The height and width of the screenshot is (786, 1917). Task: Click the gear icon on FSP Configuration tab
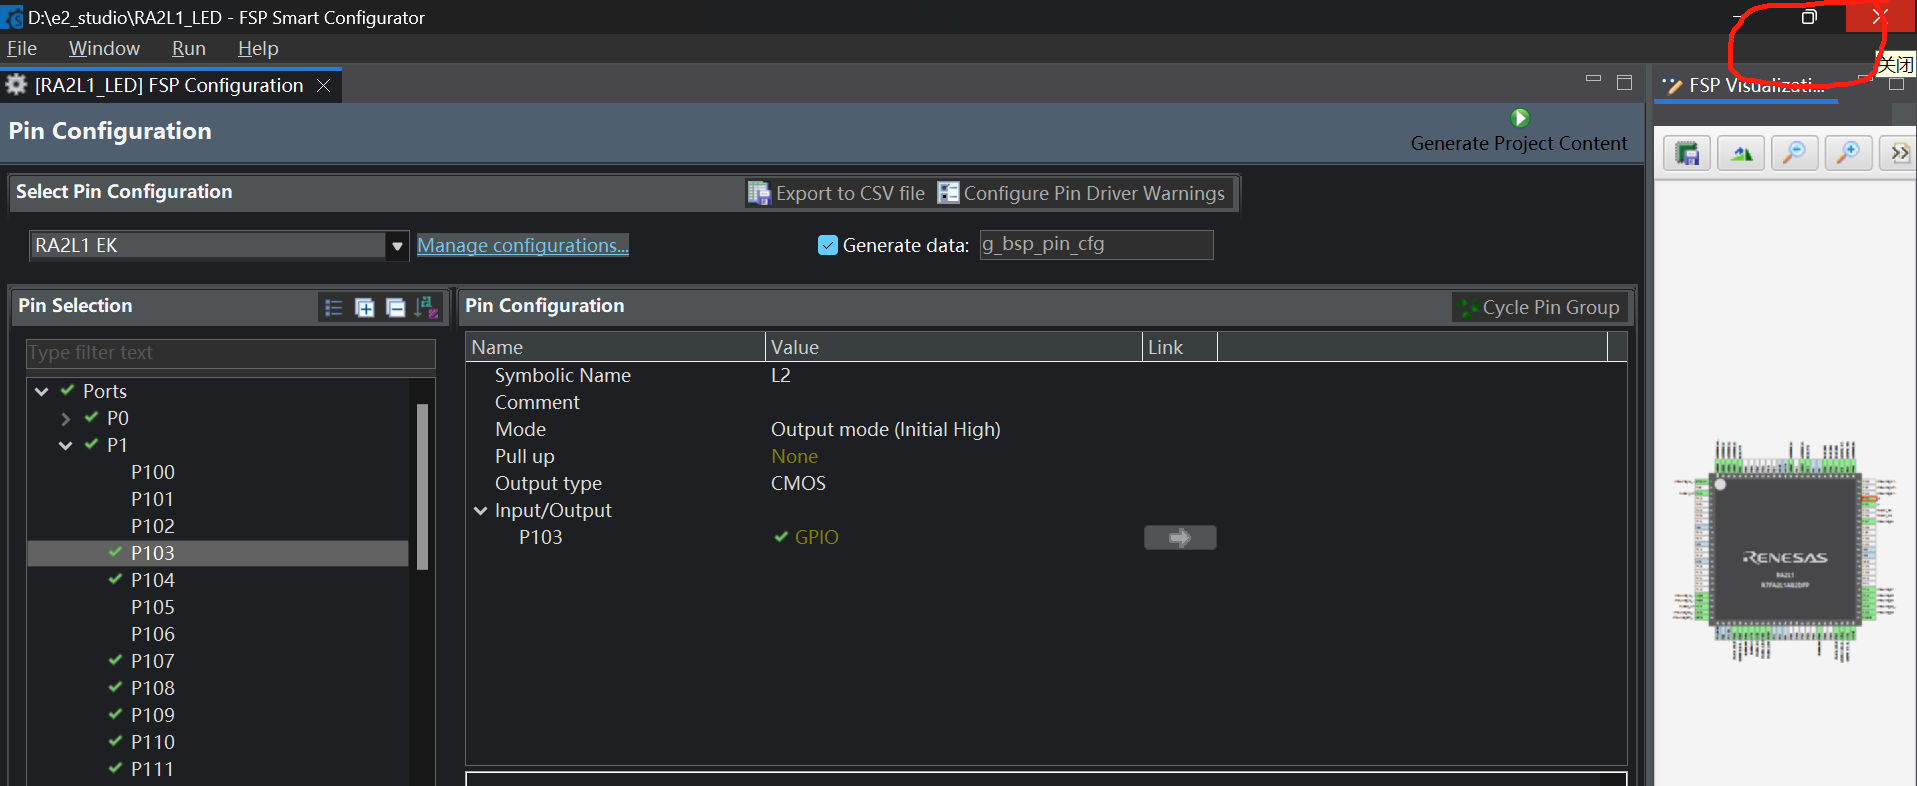(x=17, y=85)
